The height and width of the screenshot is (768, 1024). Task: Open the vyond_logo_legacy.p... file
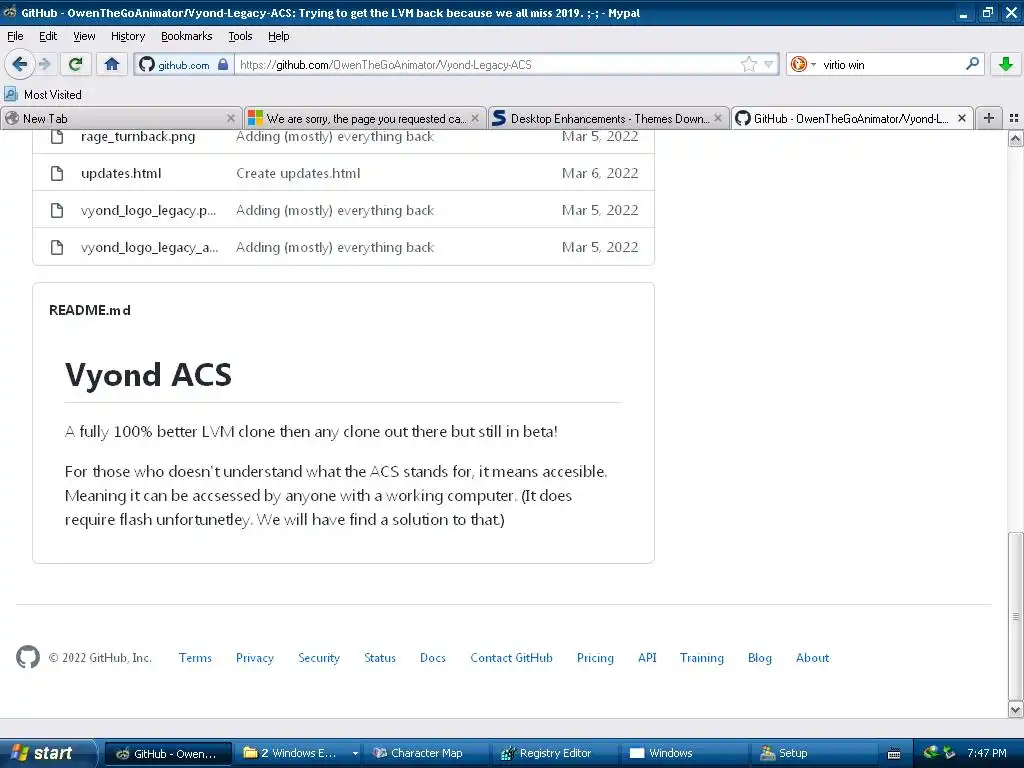coord(148,210)
